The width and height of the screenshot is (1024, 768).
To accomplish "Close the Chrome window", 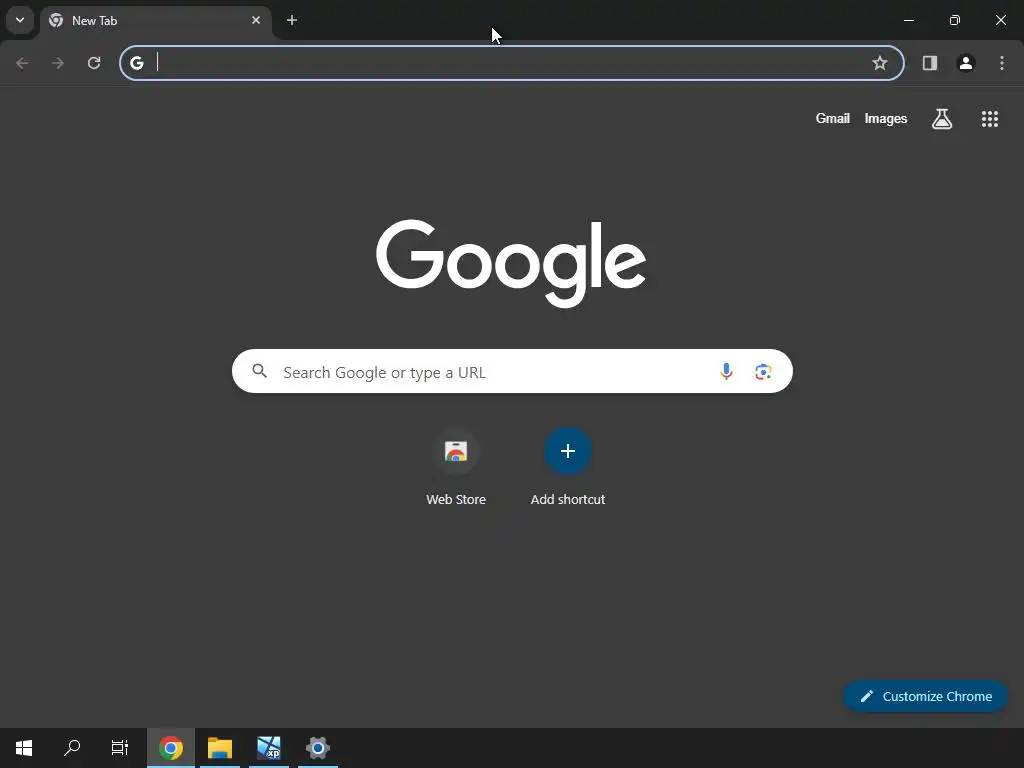I will click(x=1000, y=20).
